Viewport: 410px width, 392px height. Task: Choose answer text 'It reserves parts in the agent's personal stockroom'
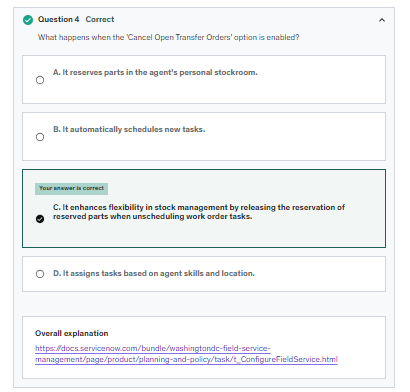[x=155, y=72]
